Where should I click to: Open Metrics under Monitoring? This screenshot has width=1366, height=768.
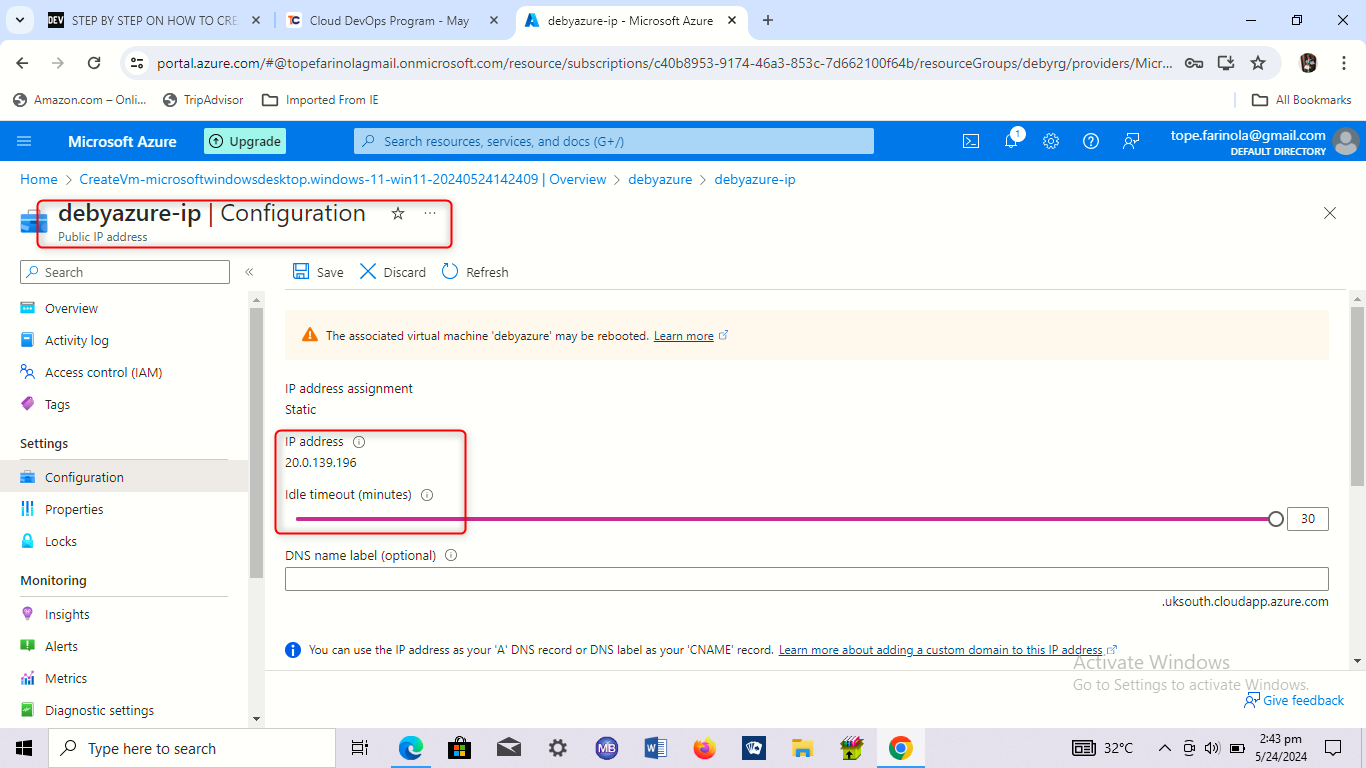tap(66, 678)
